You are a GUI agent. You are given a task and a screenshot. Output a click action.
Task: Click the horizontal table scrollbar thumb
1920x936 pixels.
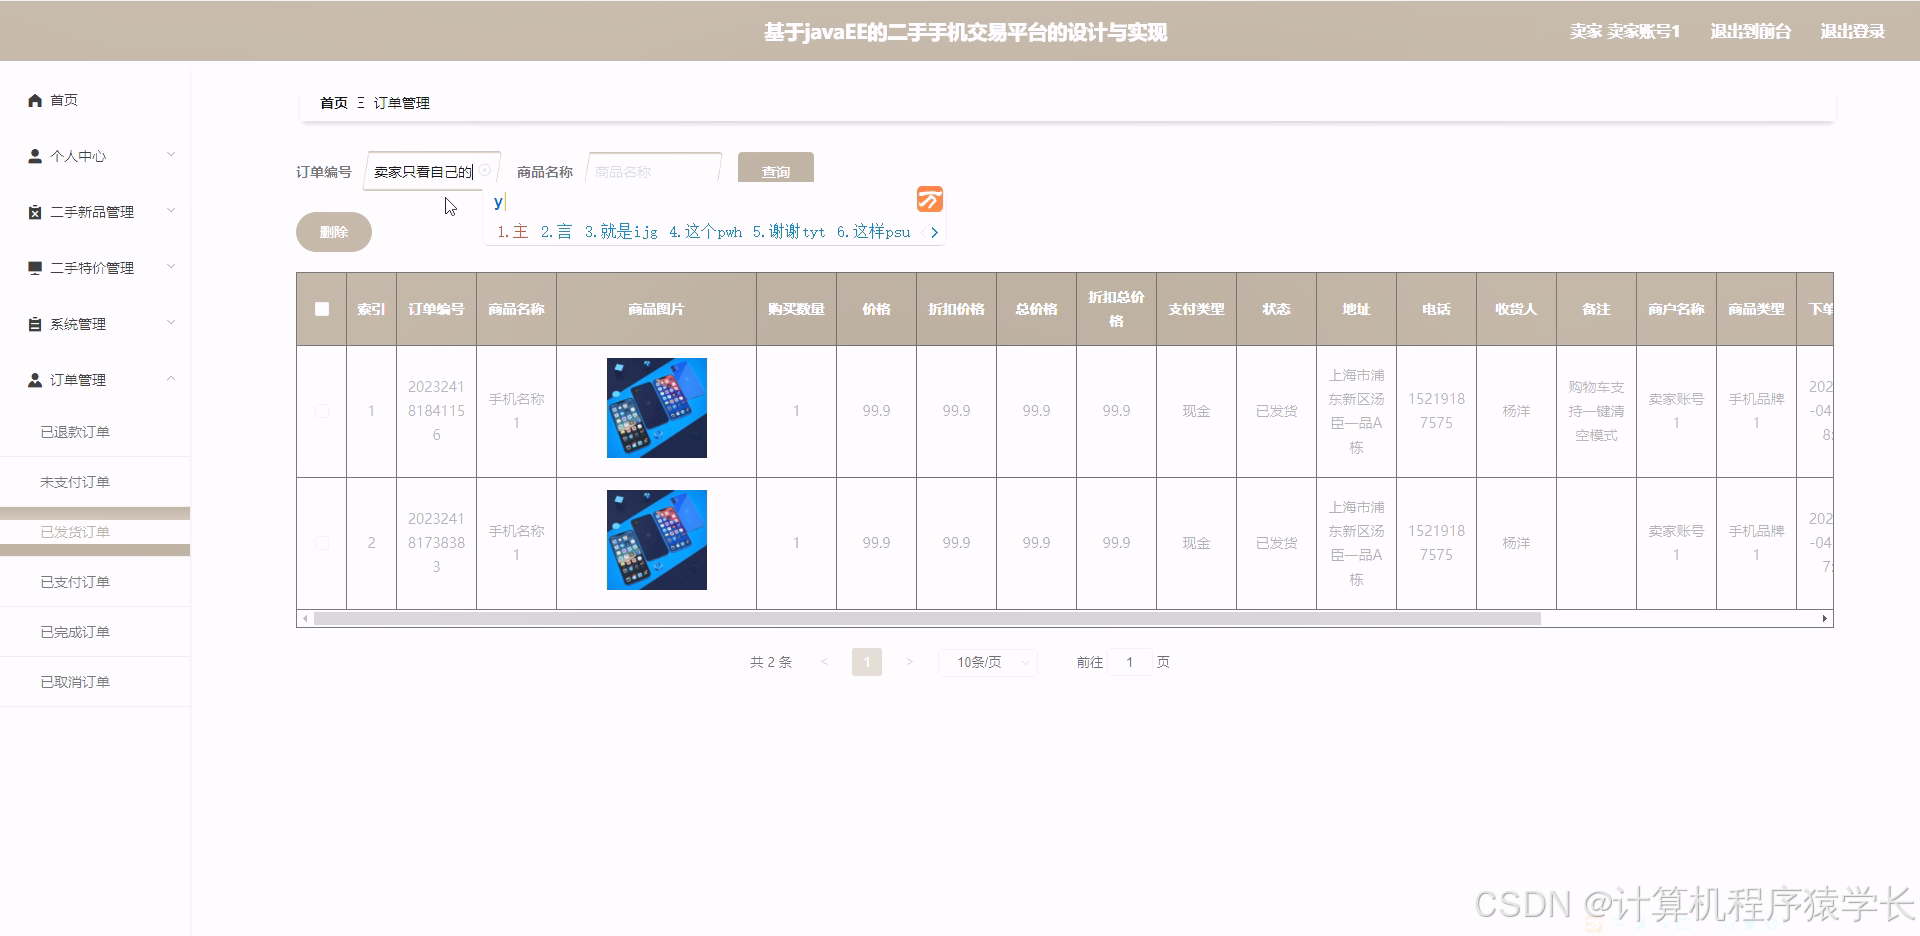(x=927, y=619)
